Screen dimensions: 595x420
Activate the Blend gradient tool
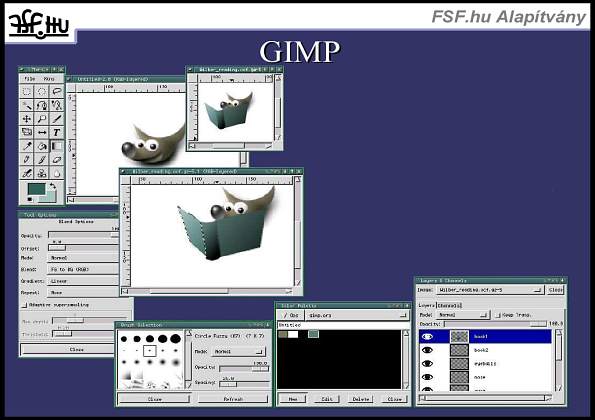click(x=57, y=146)
